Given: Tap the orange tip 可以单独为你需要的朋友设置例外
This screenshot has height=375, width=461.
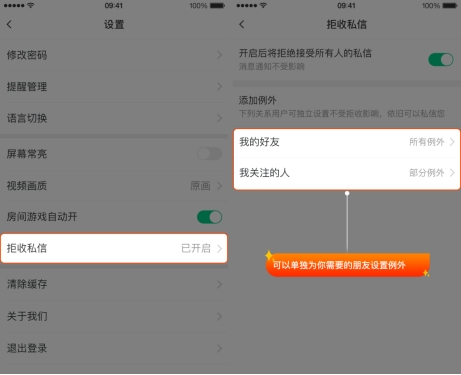Looking at the screenshot, I should pos(347,265).
